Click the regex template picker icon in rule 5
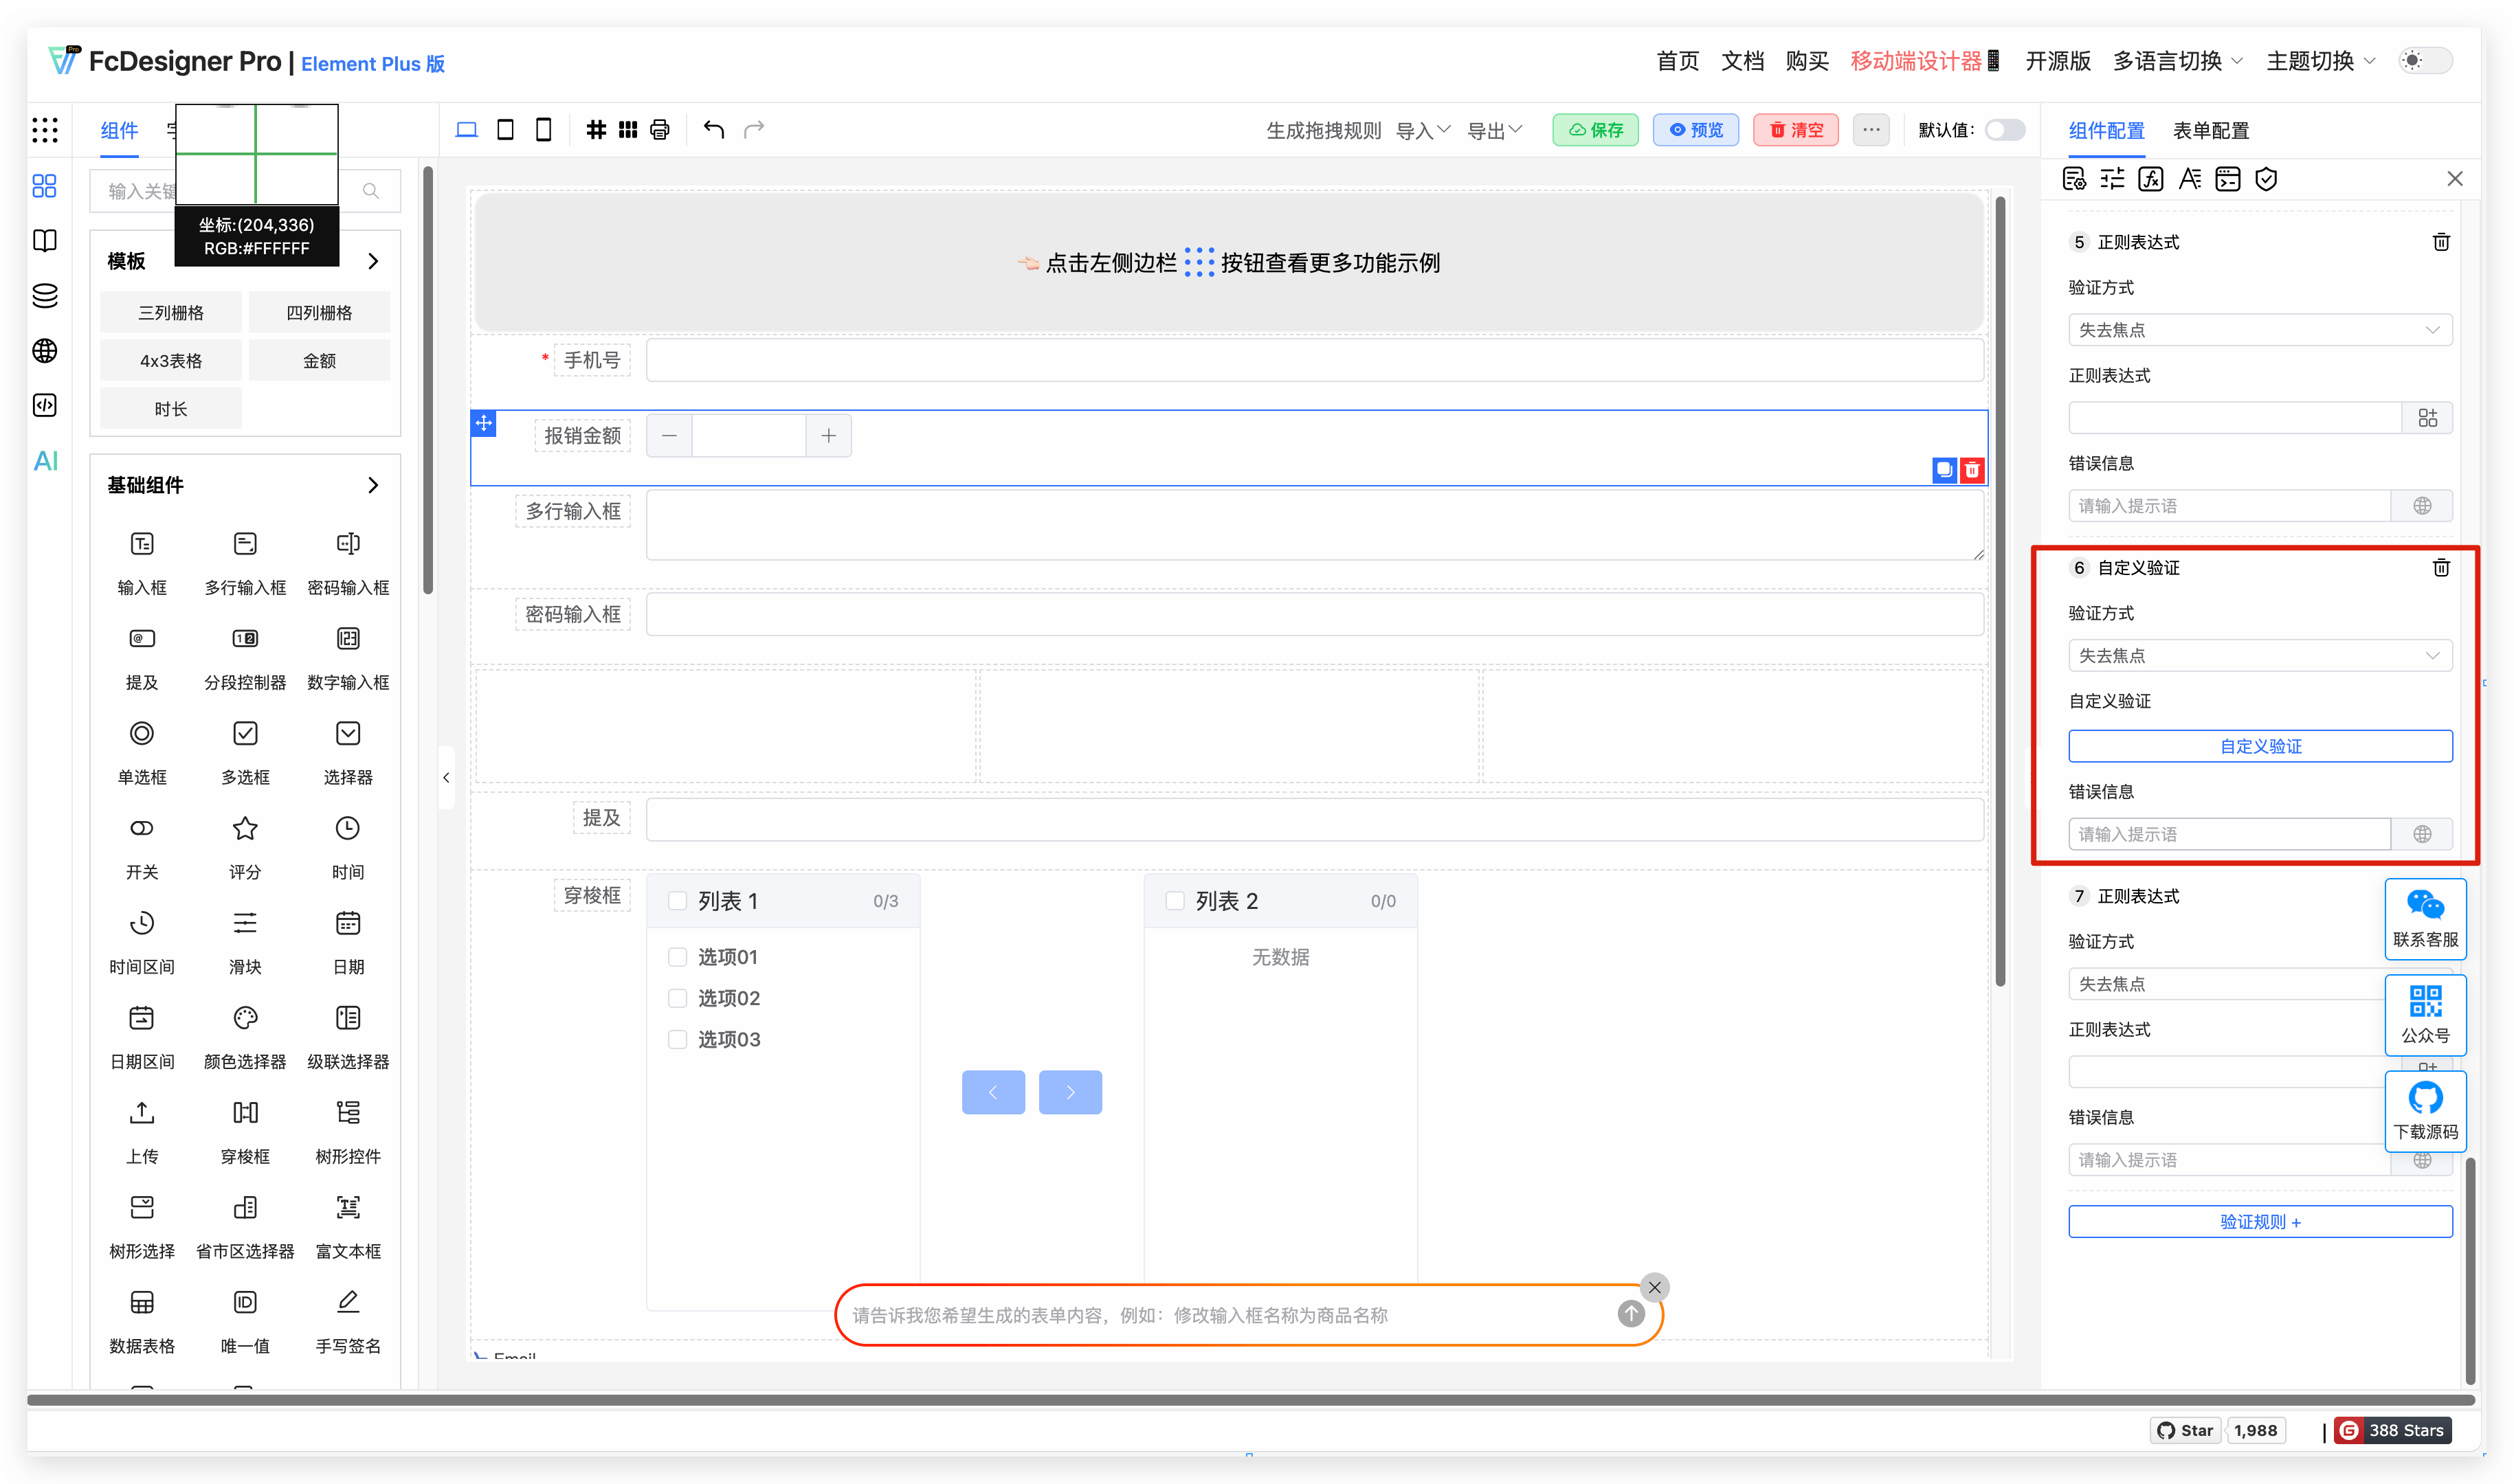 [2427, 418]
